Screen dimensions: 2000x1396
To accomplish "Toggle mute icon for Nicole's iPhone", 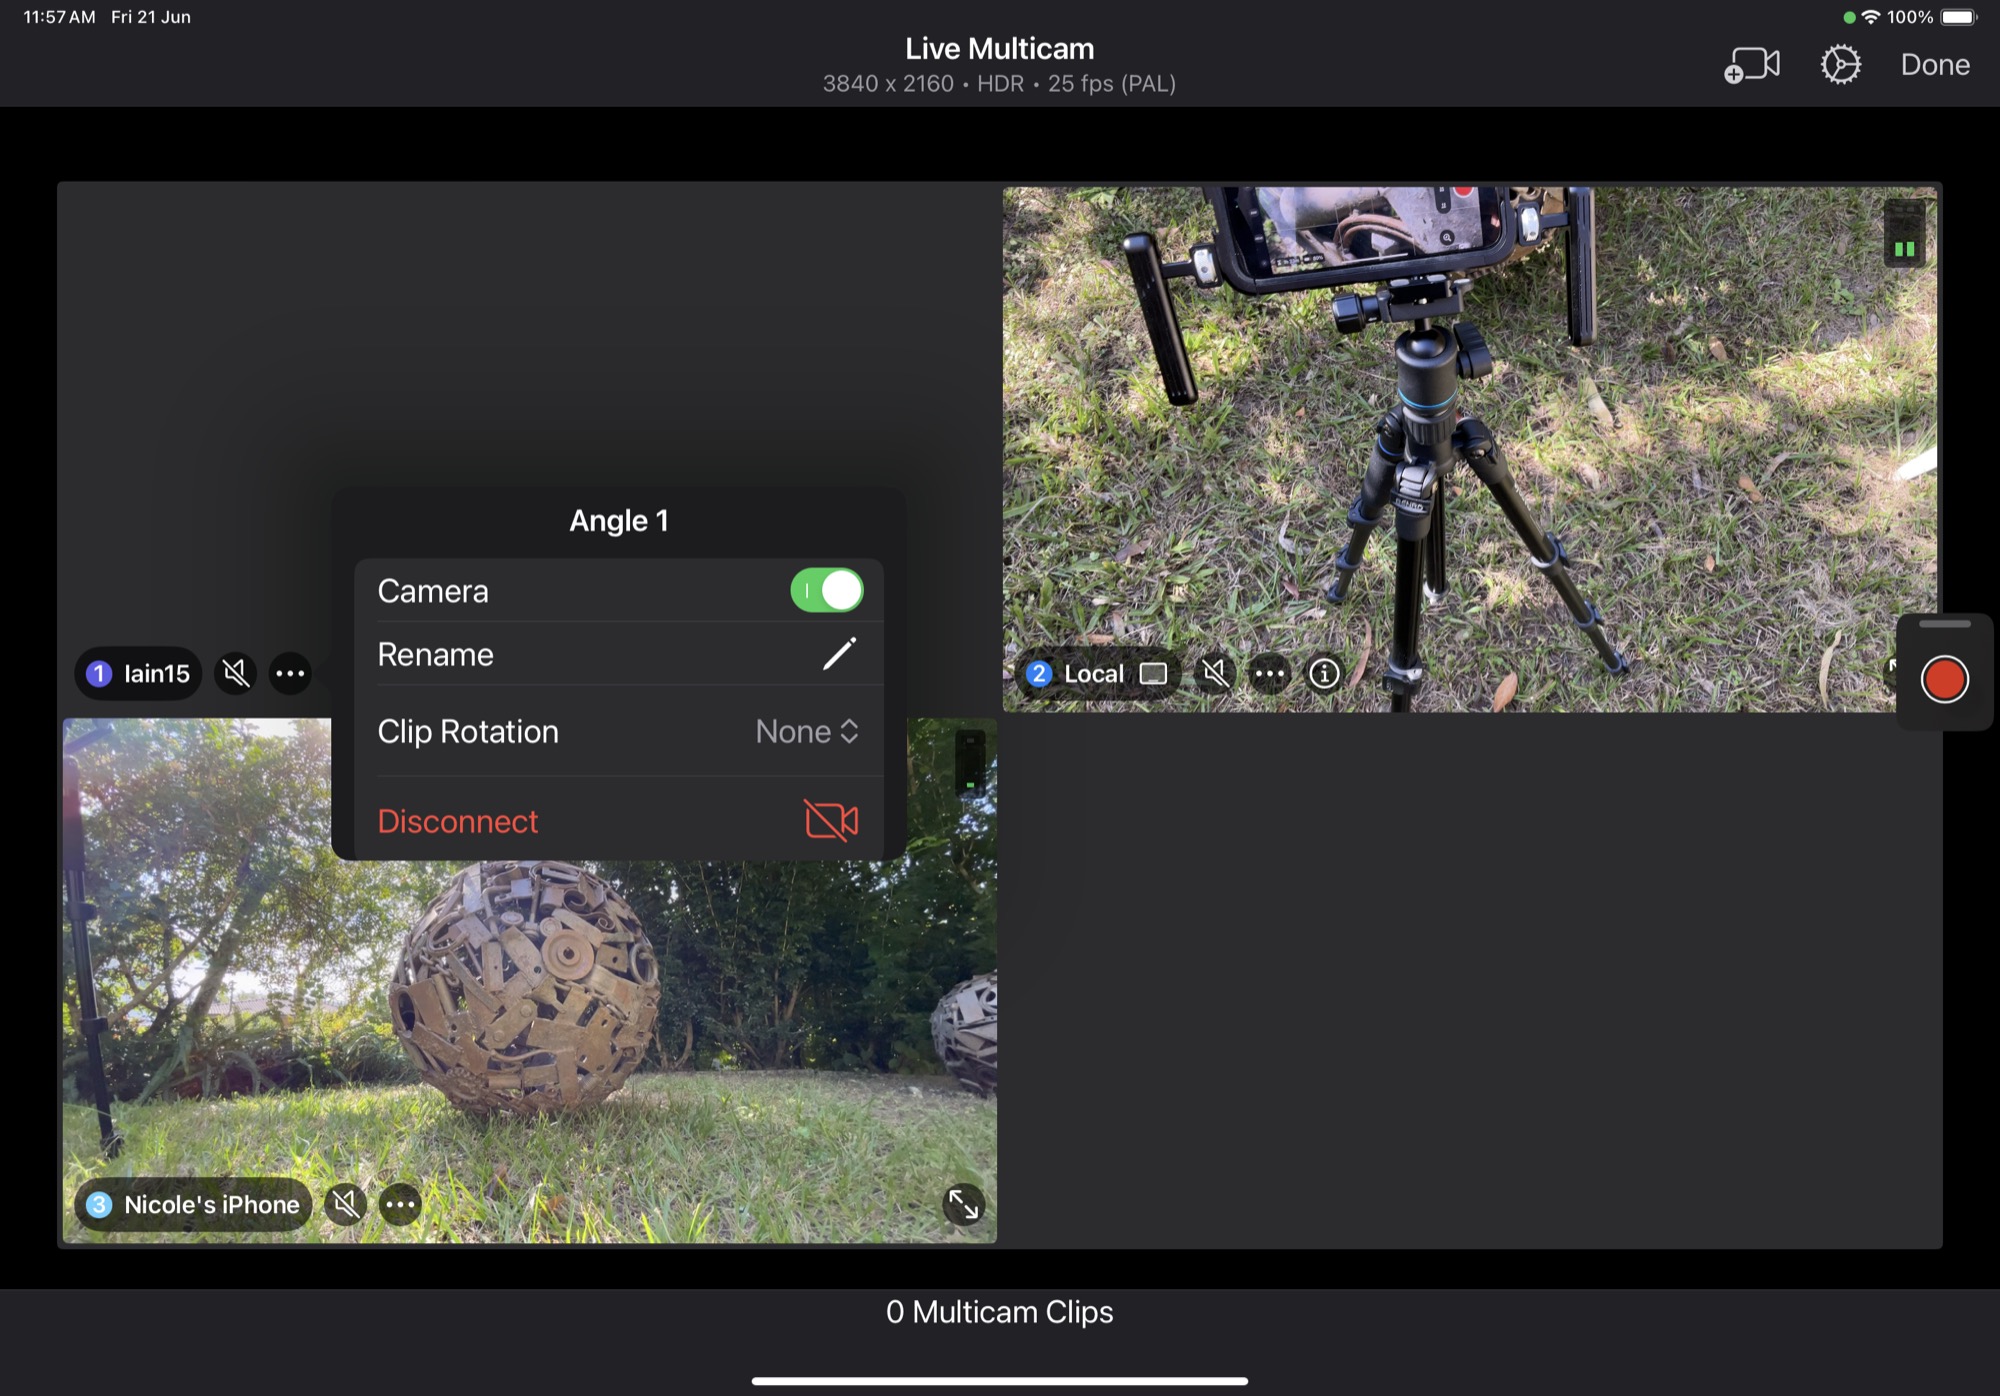I will (346, 1205).
